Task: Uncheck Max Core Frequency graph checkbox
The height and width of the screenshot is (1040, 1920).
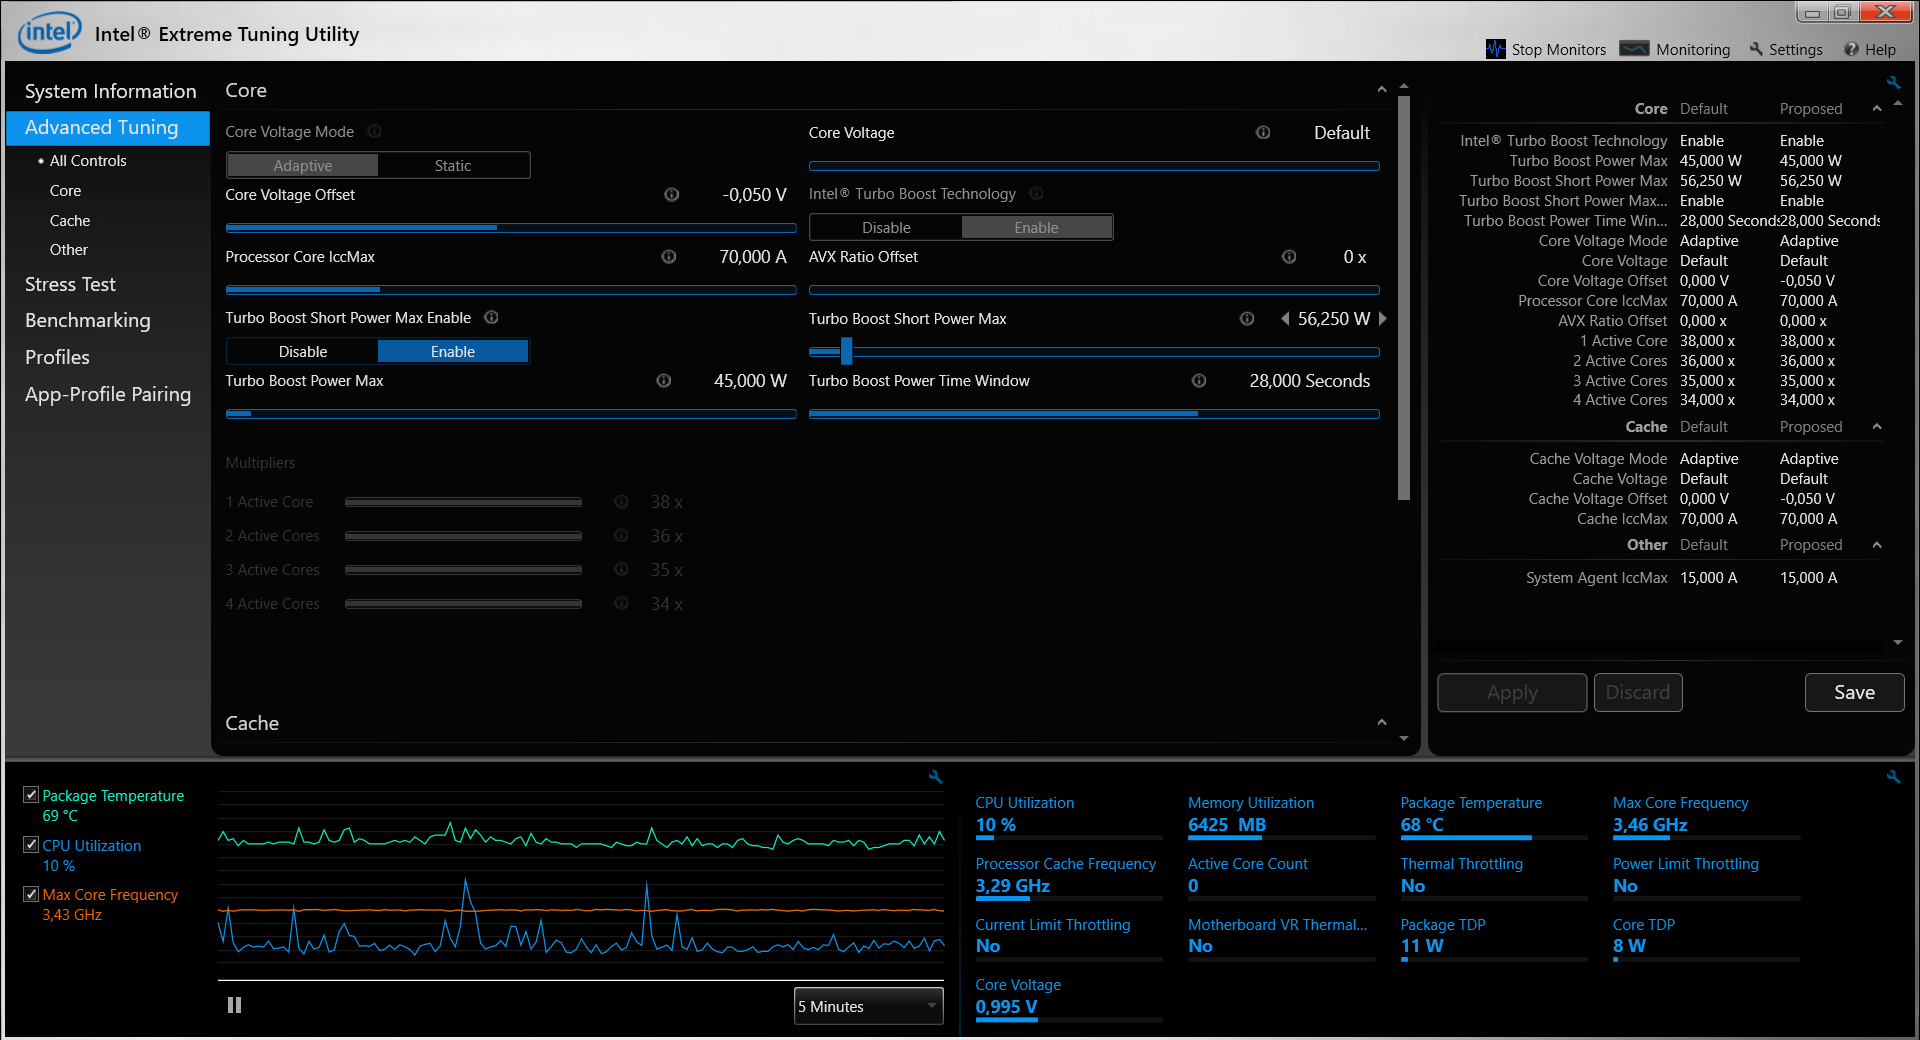Action: [x=31, y=893]
